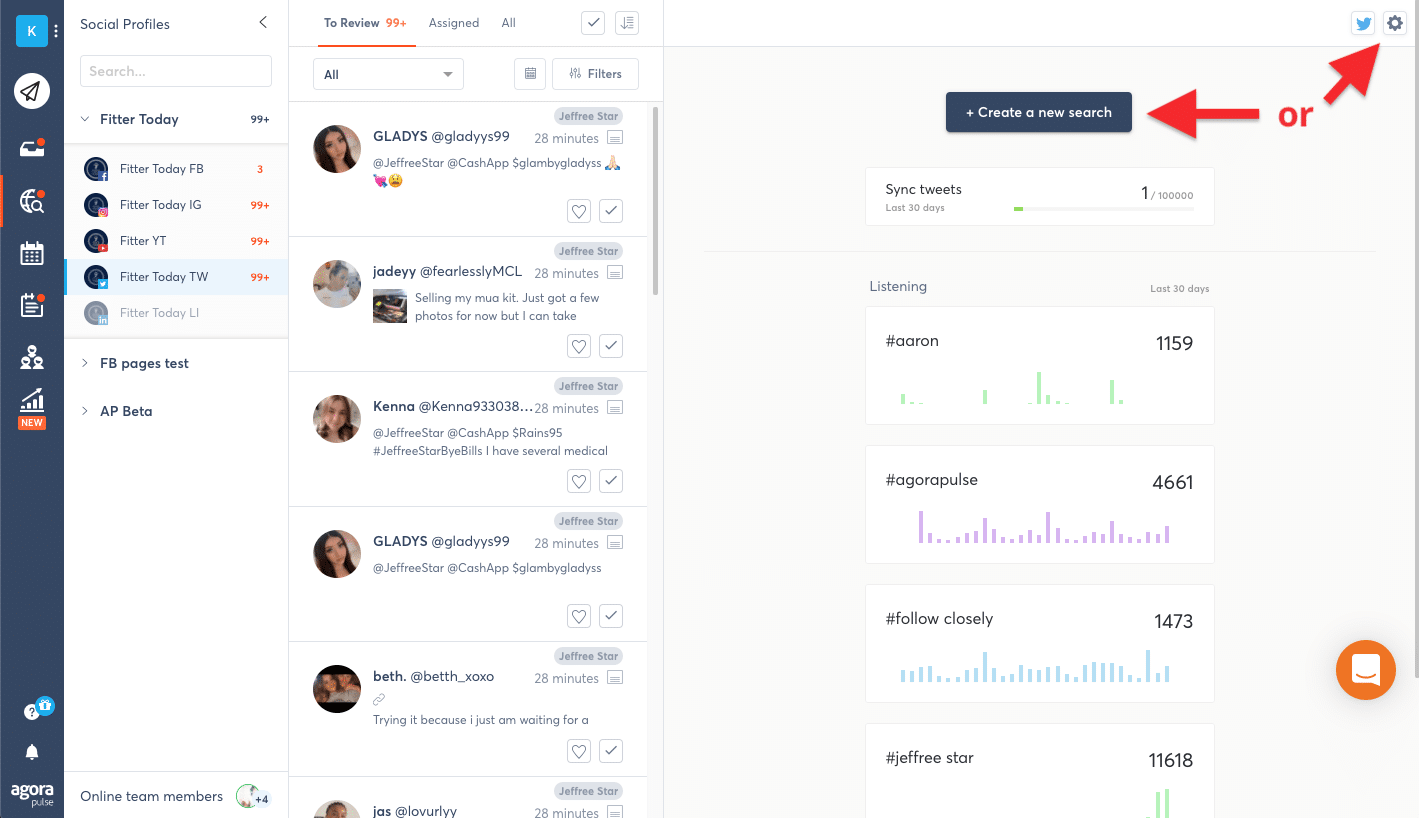1419x818 pixels.
Task: Click the Sync tweets progress bar
Action: pos(1104,210)
